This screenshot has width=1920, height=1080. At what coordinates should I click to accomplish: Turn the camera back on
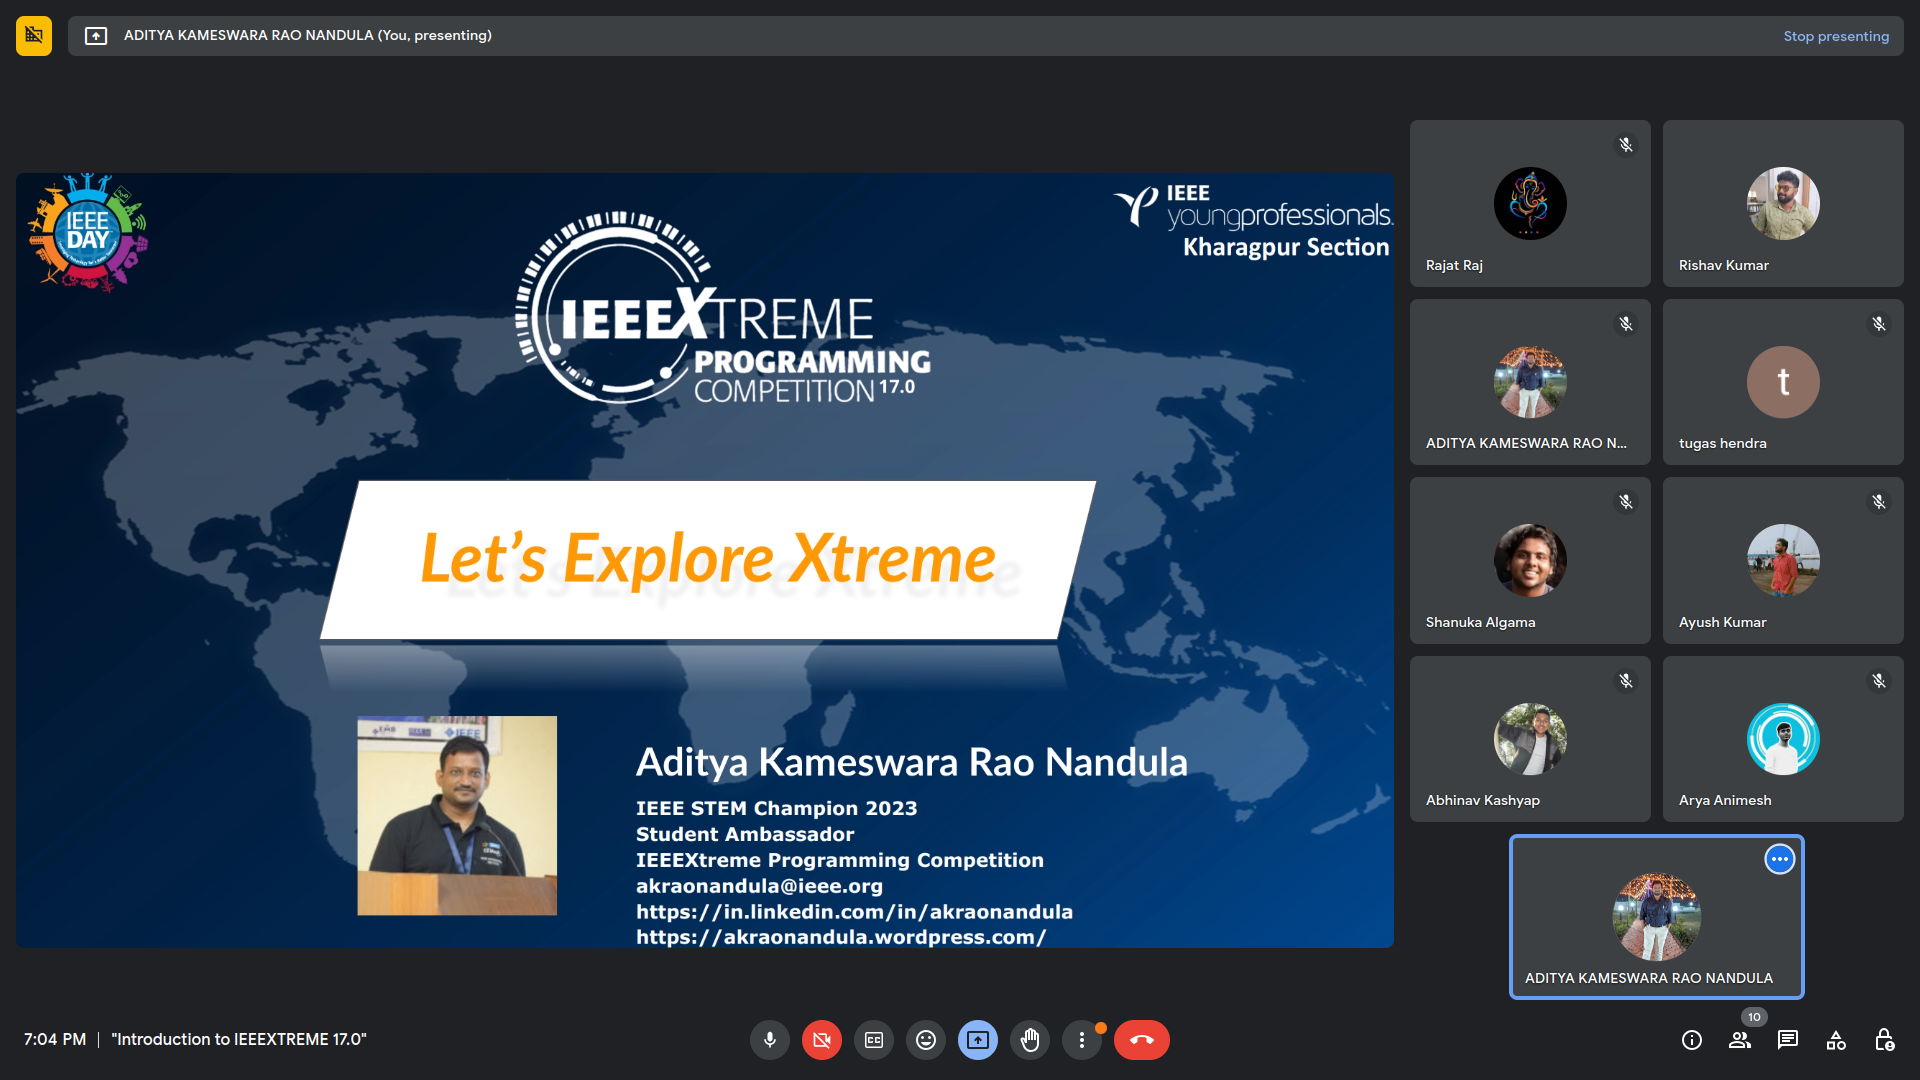click(x=822, y=1040)
